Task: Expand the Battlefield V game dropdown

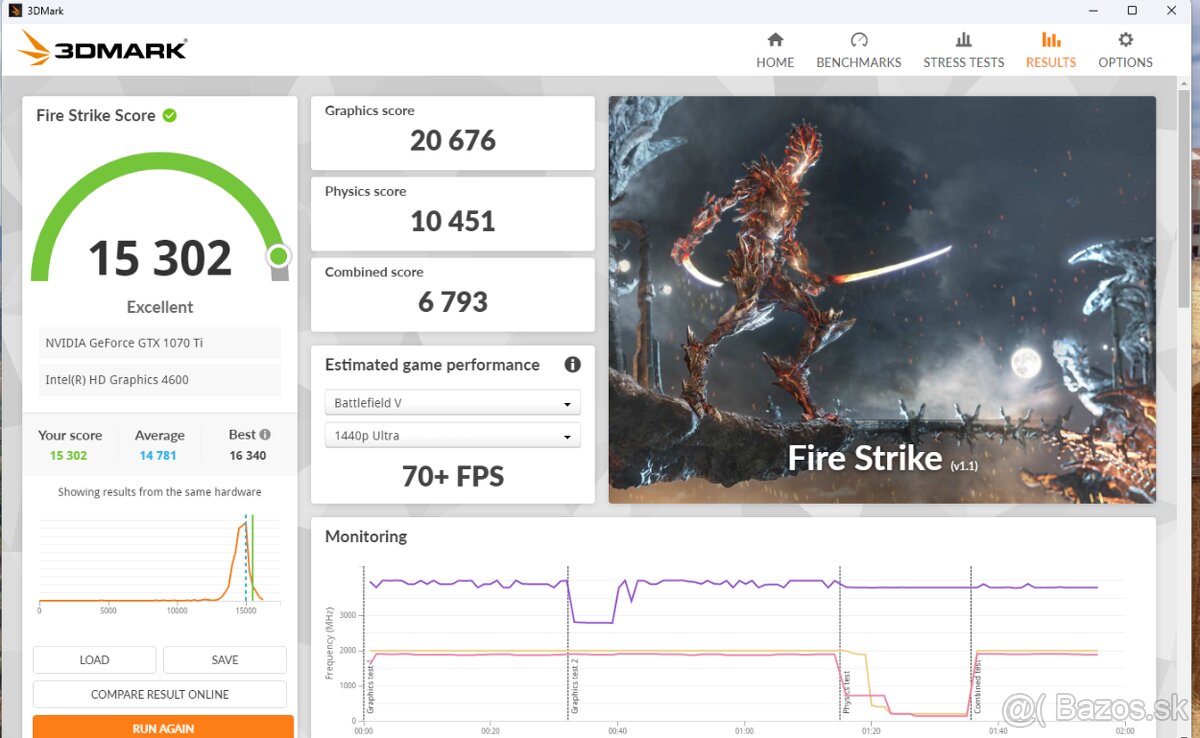Action: [x=452, y=403]
